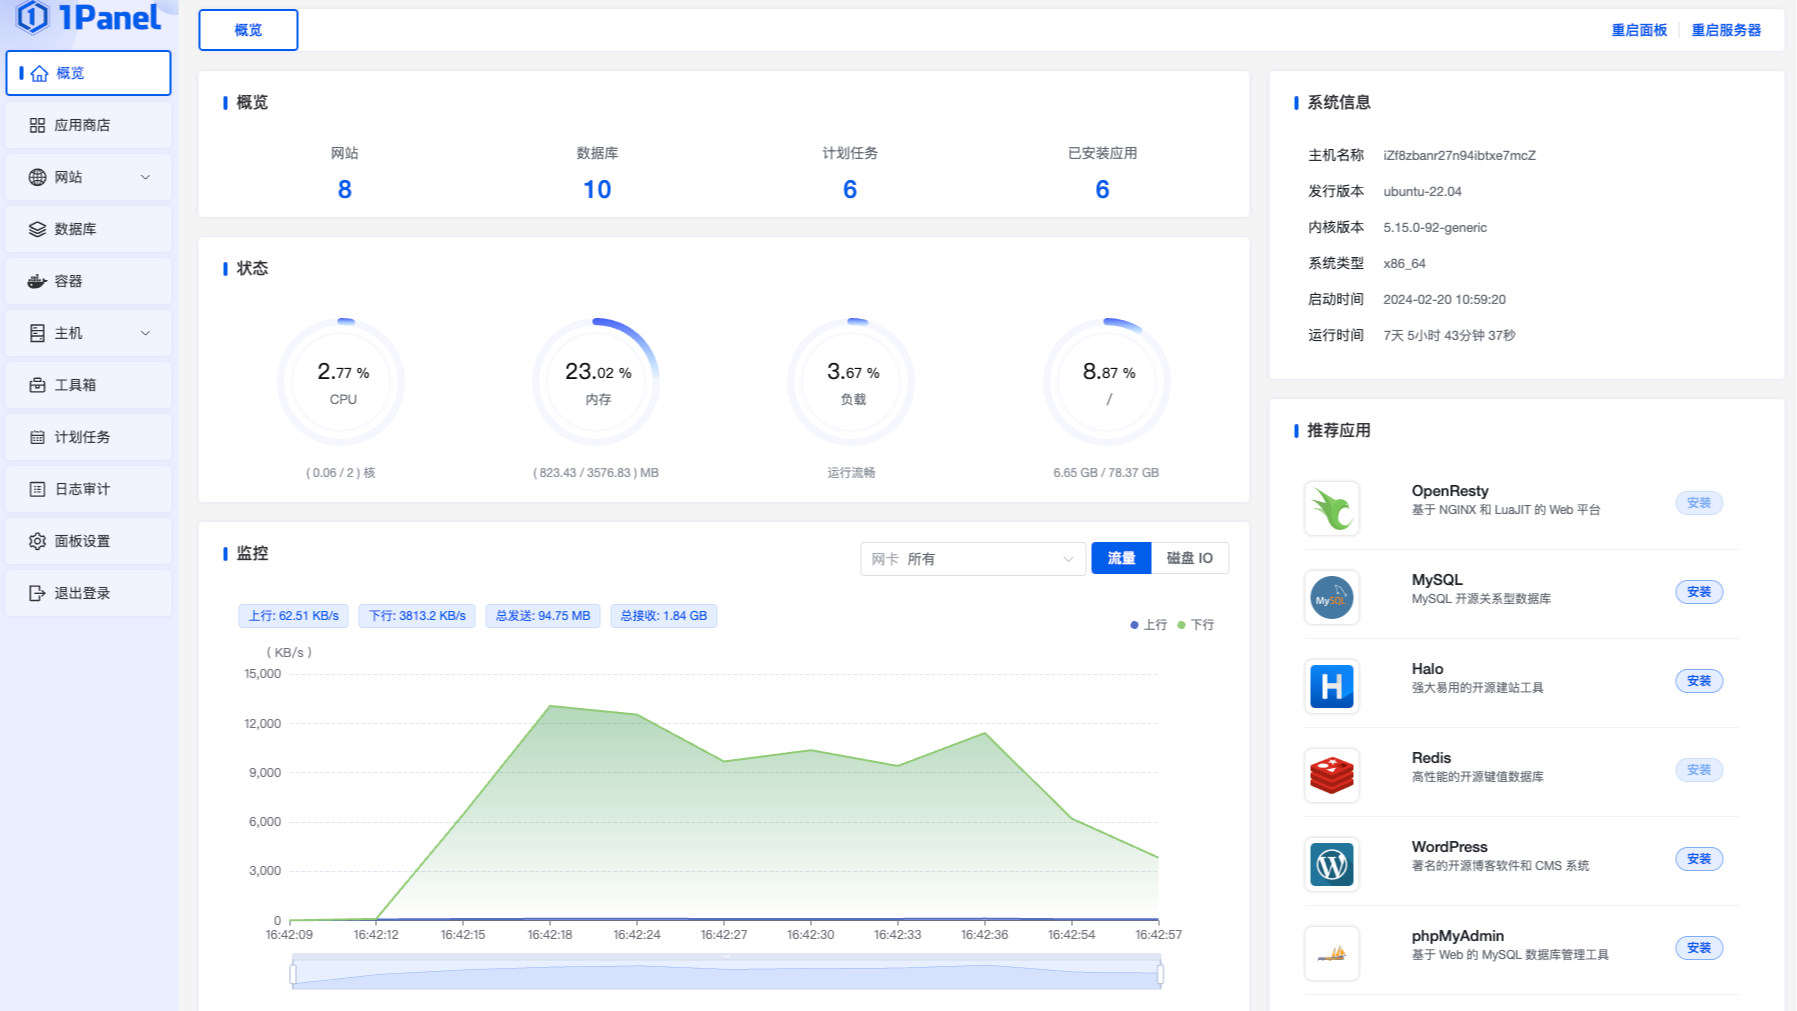Click the CPU usage gauge
This screenshot has height=1011, width=1797.
341,382
